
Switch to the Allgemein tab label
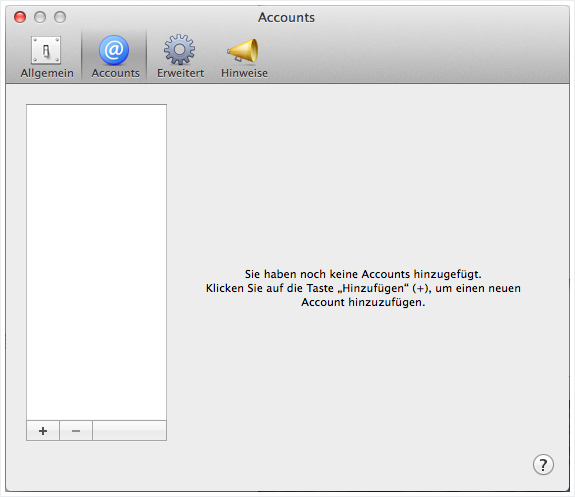click(47, 73)
